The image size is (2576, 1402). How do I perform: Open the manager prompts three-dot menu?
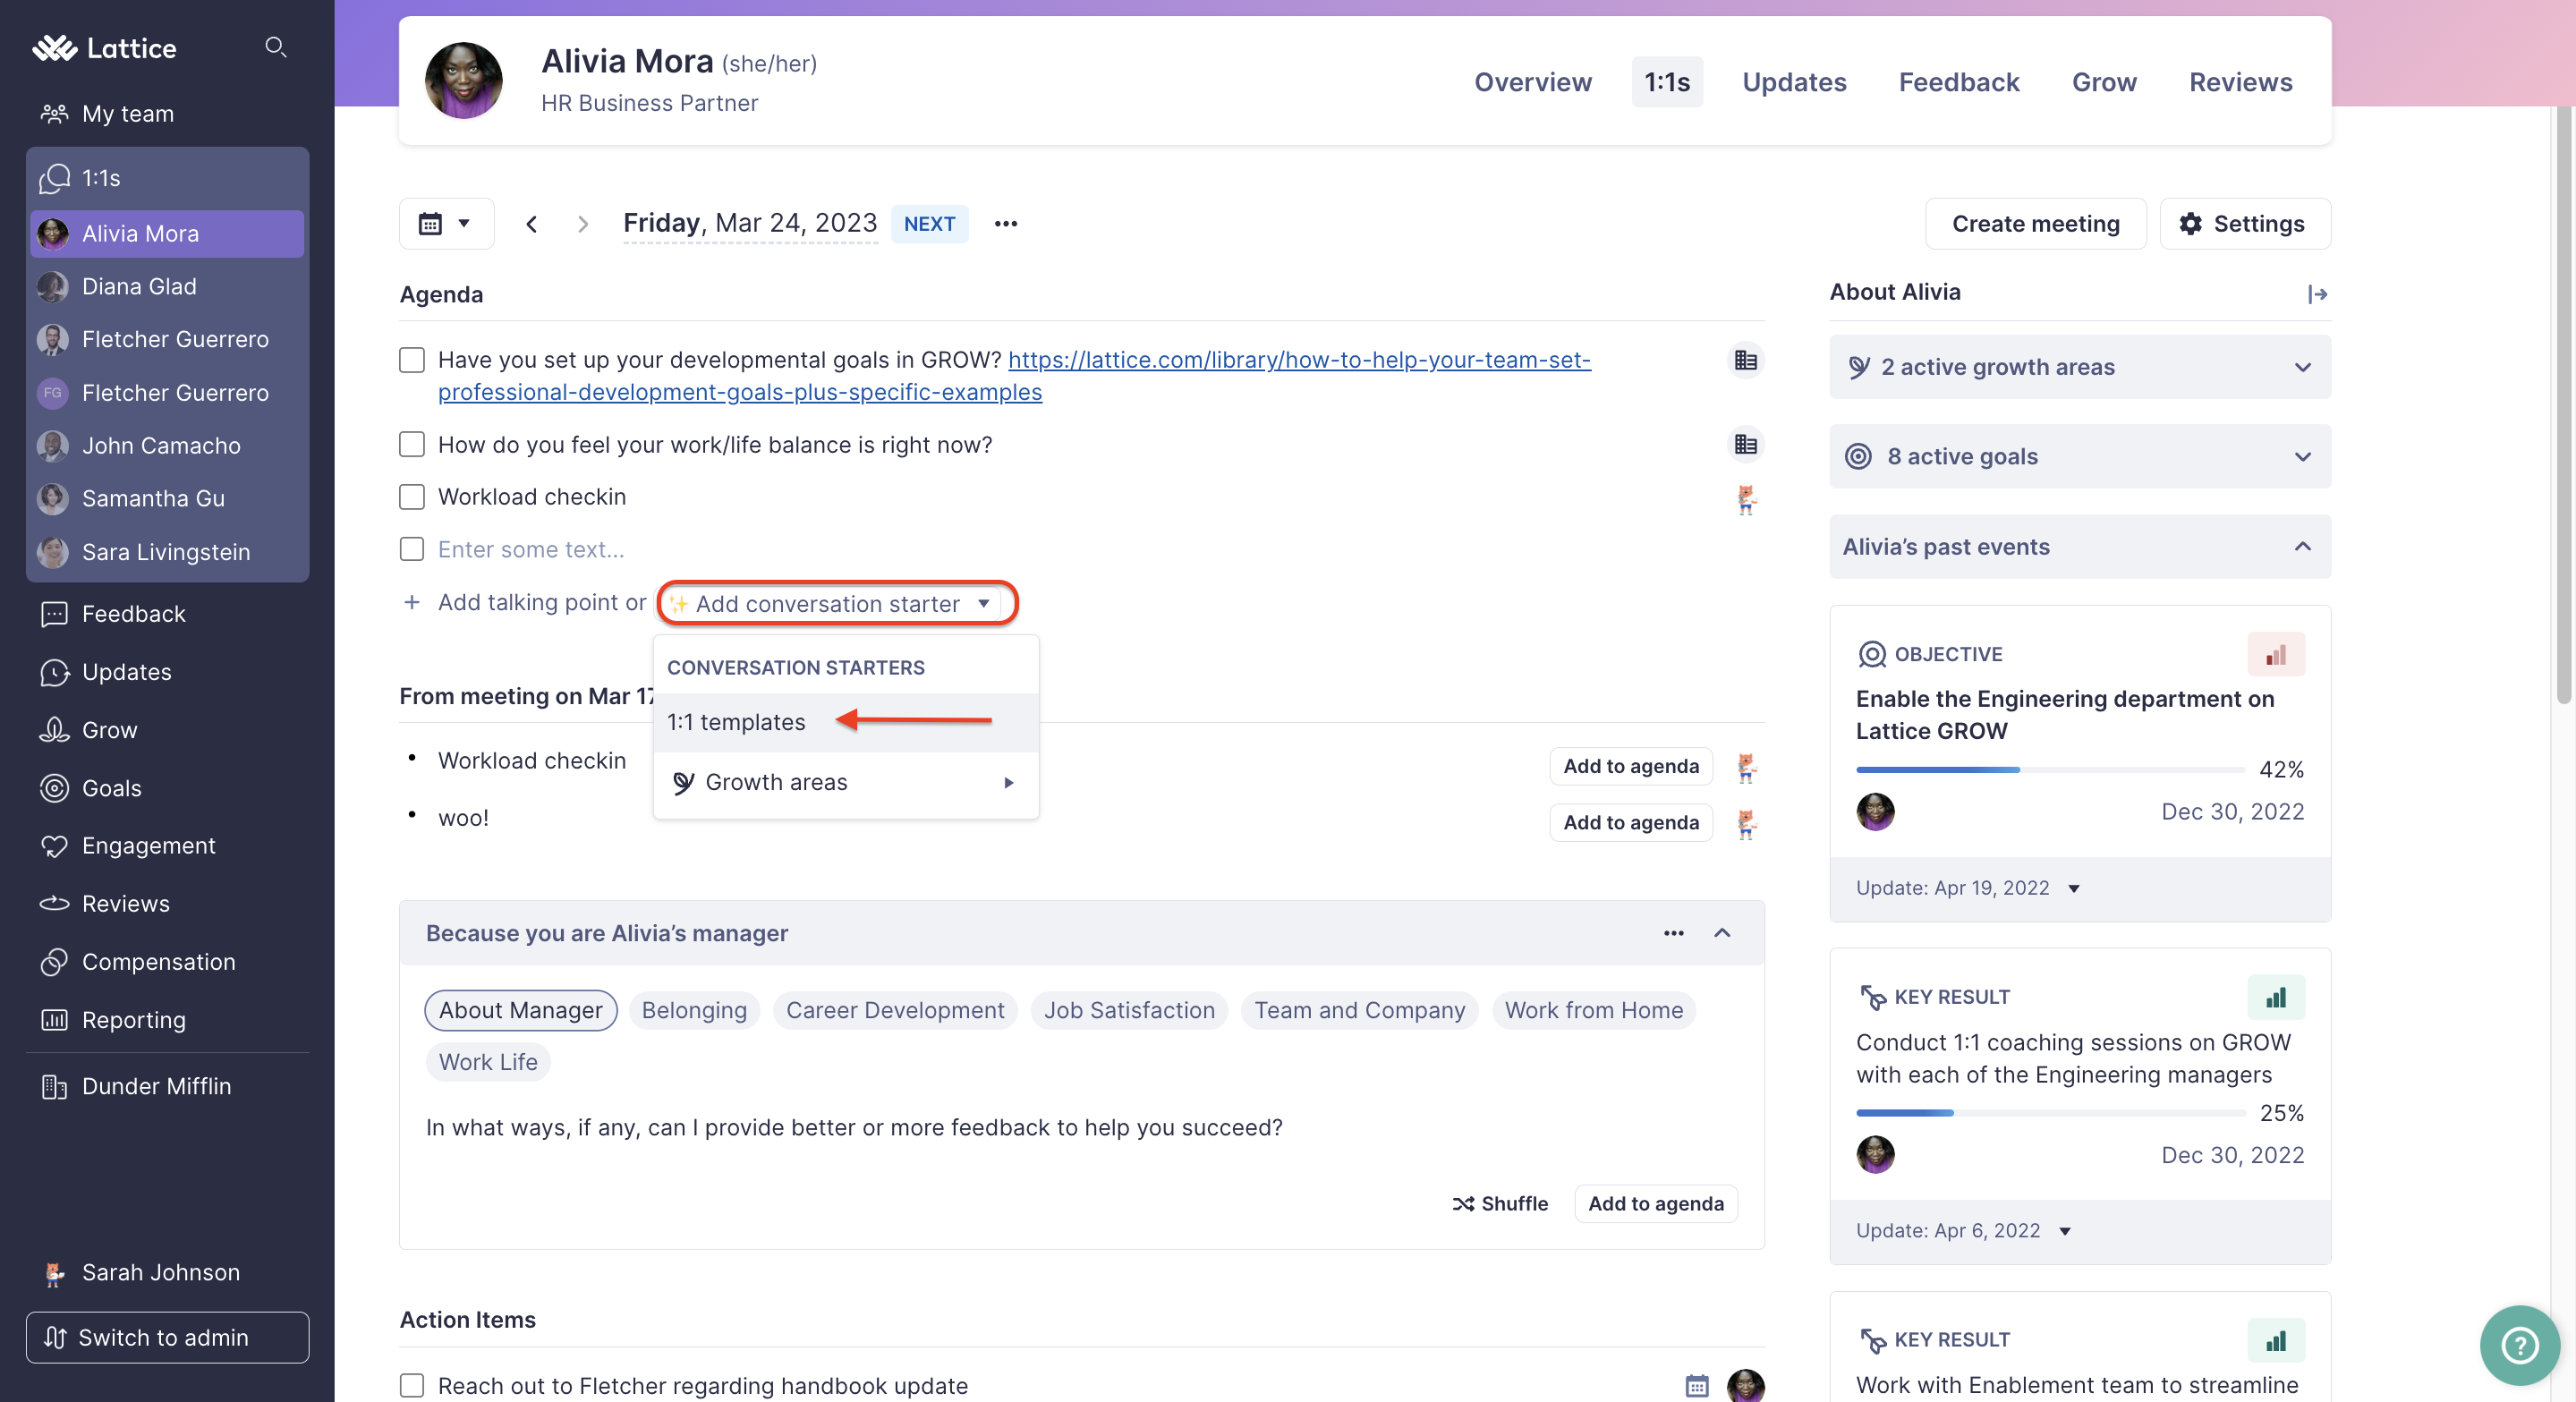pyautogui.click(x=1674, y=933)
